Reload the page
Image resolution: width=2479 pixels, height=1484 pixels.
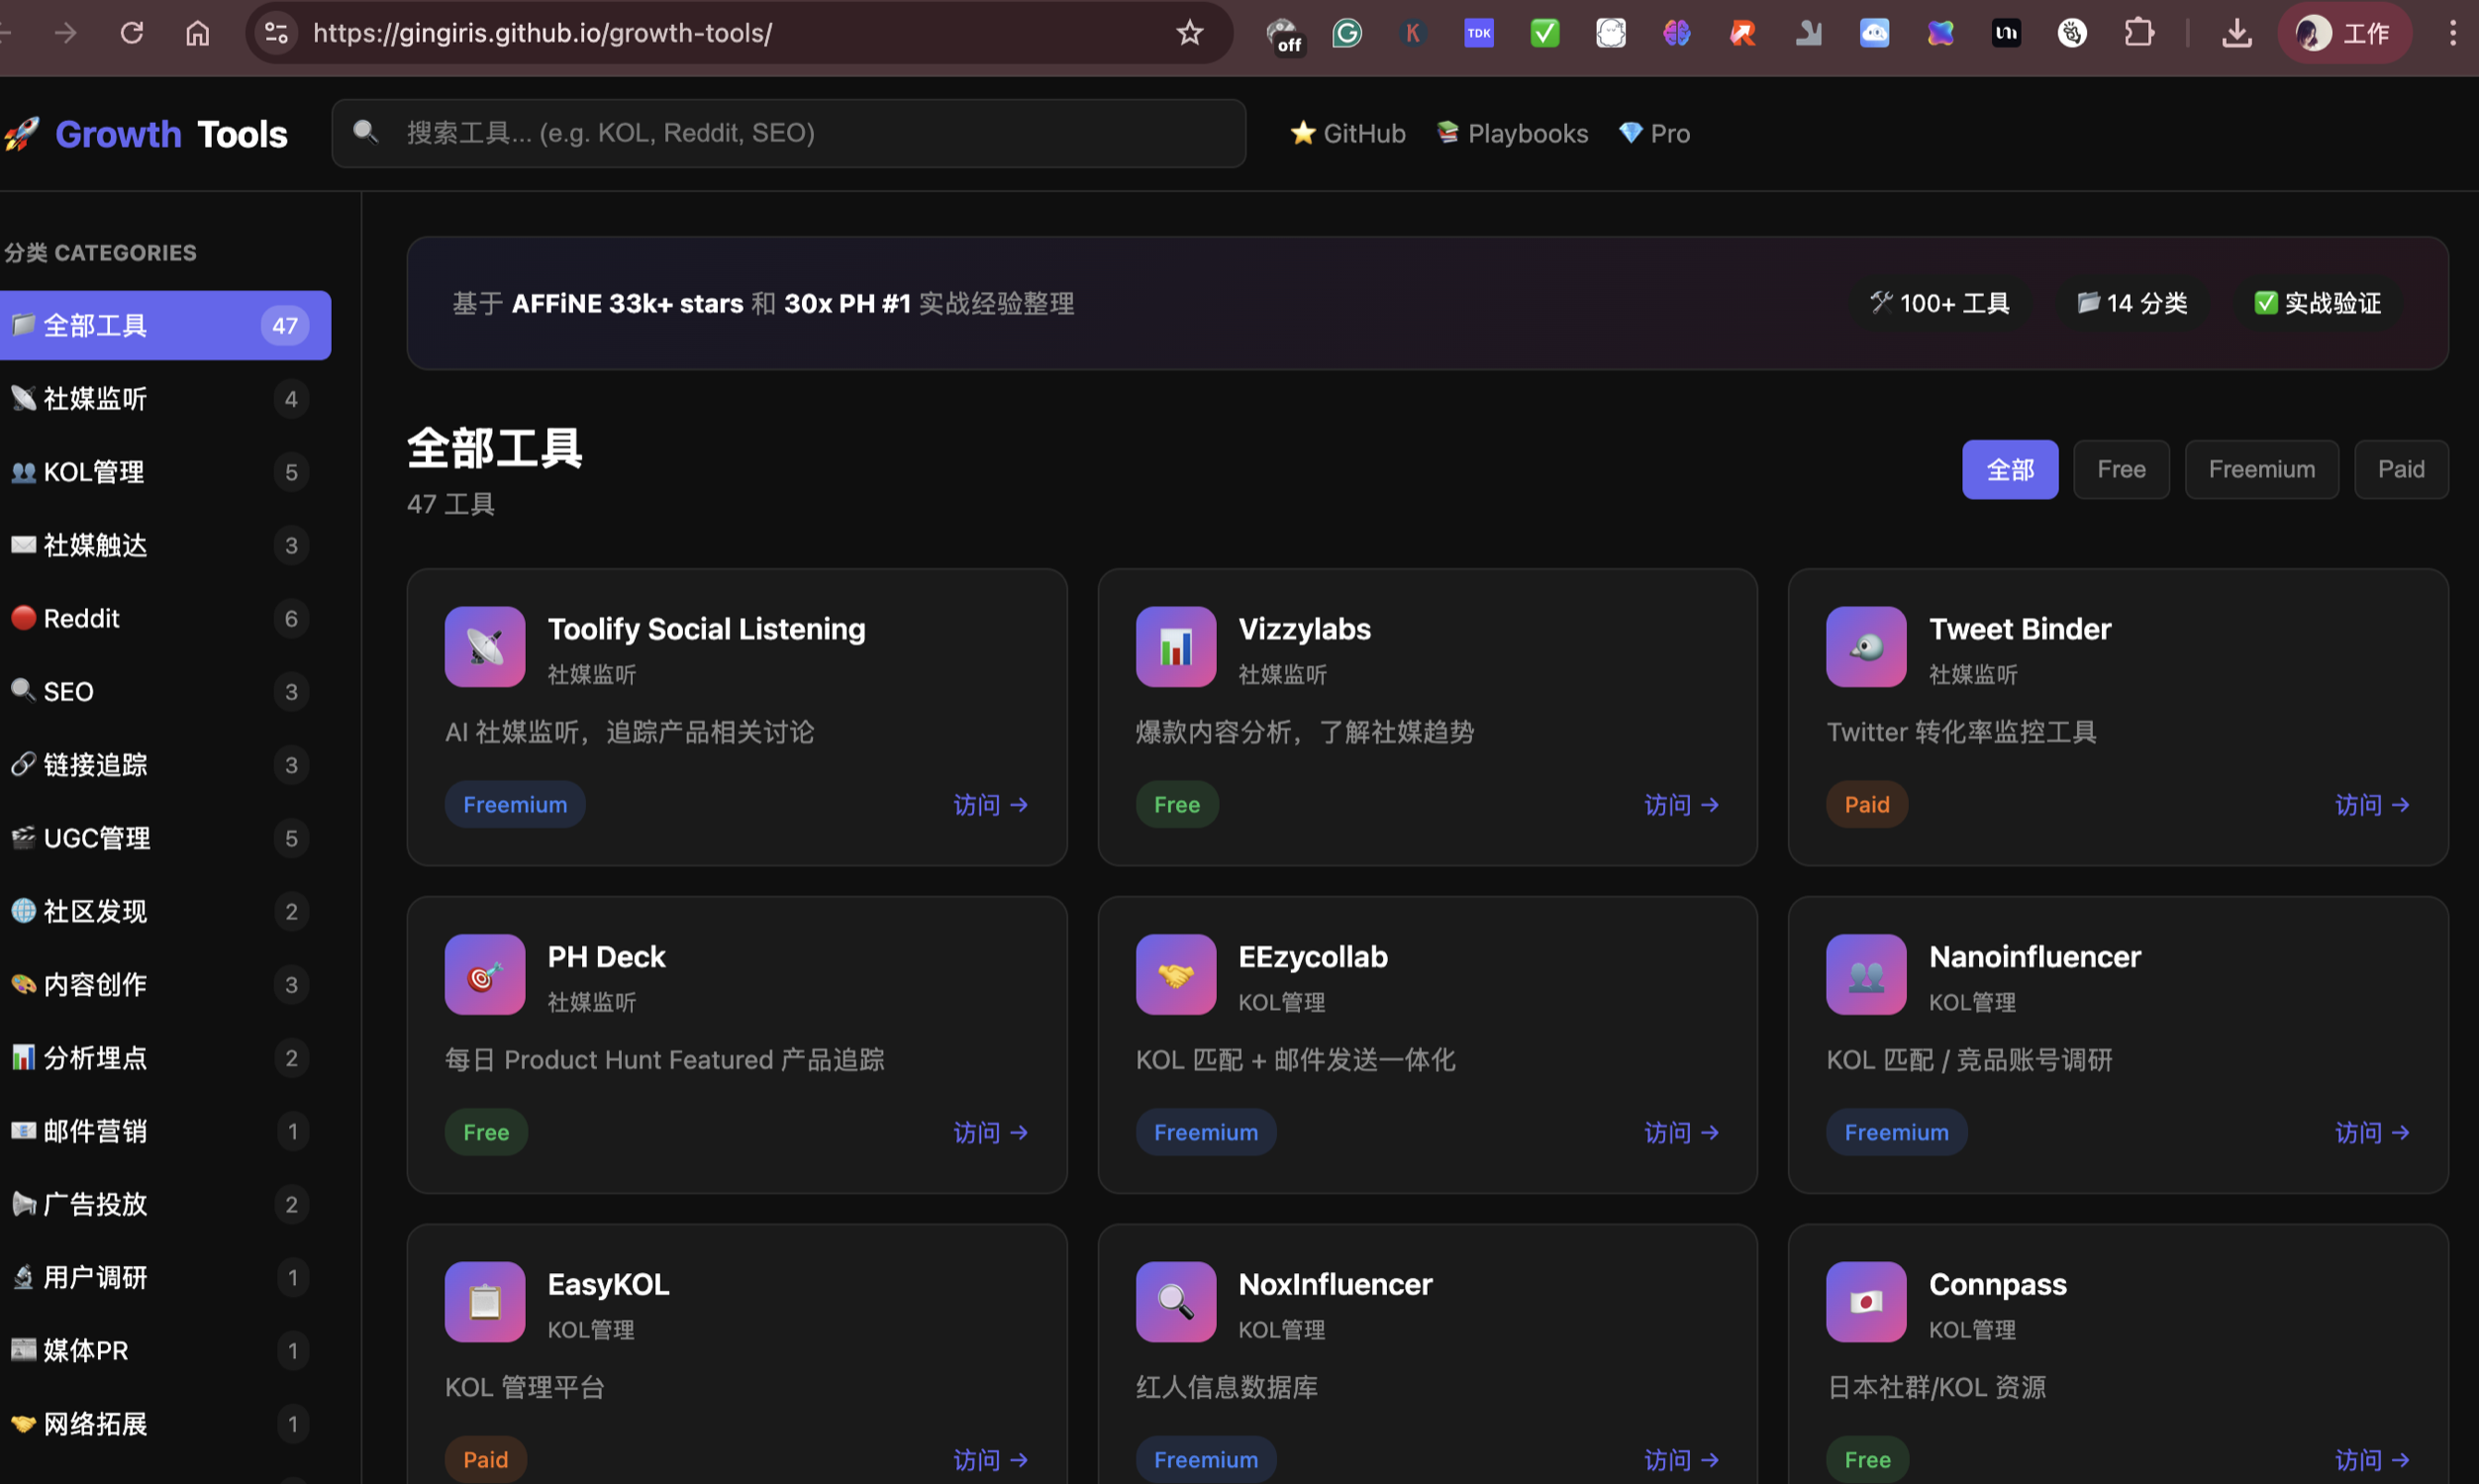pos(132,33)
